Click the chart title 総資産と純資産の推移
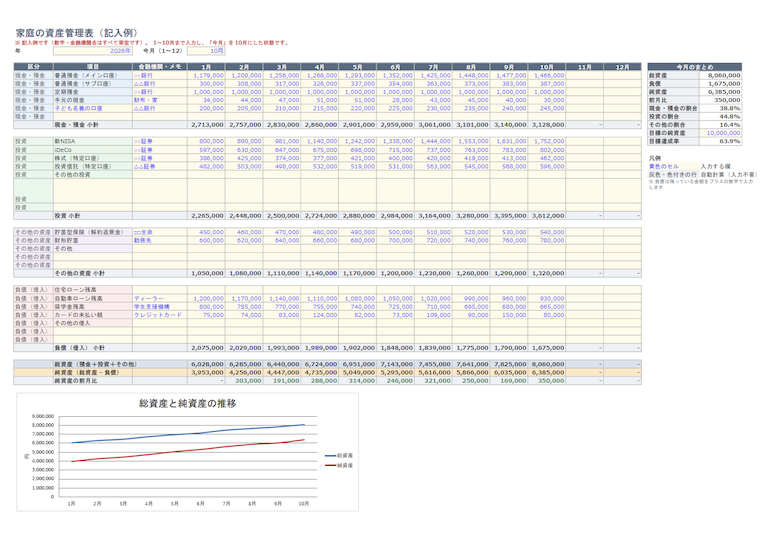783x553 pixels. (188, 404)
